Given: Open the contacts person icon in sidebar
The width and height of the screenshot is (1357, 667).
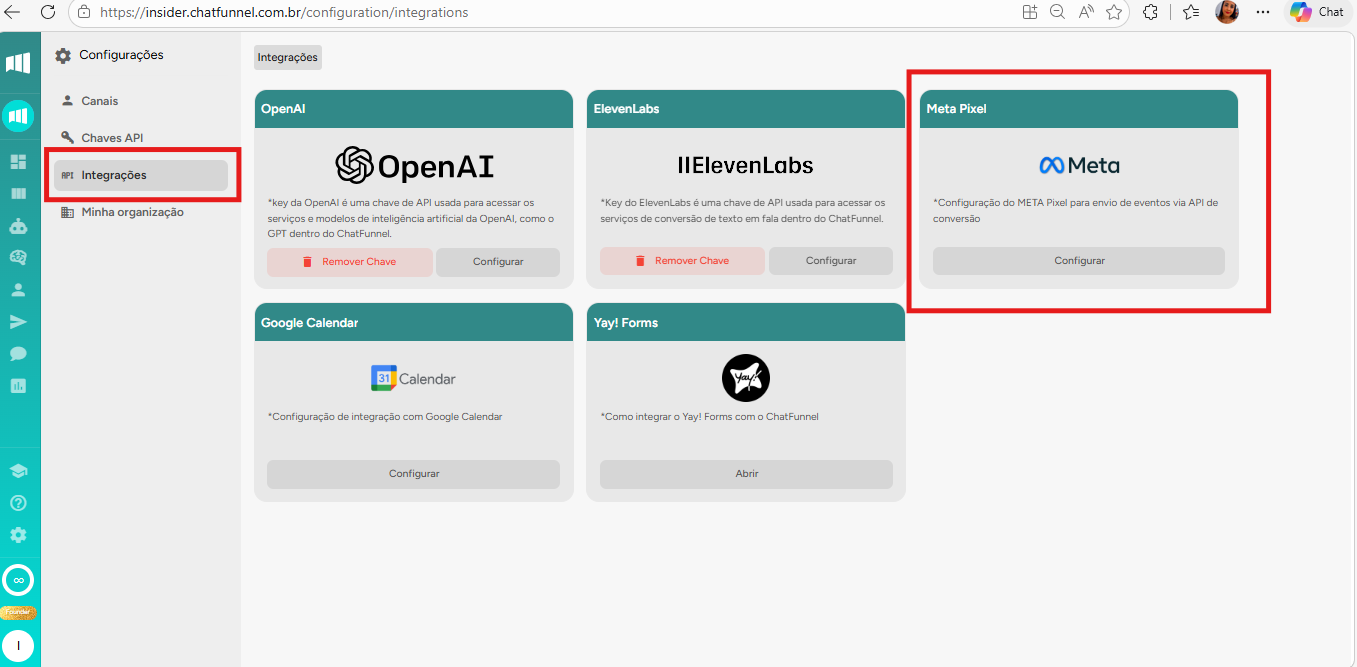Looking at the screenshot, I should pos(18,290).
